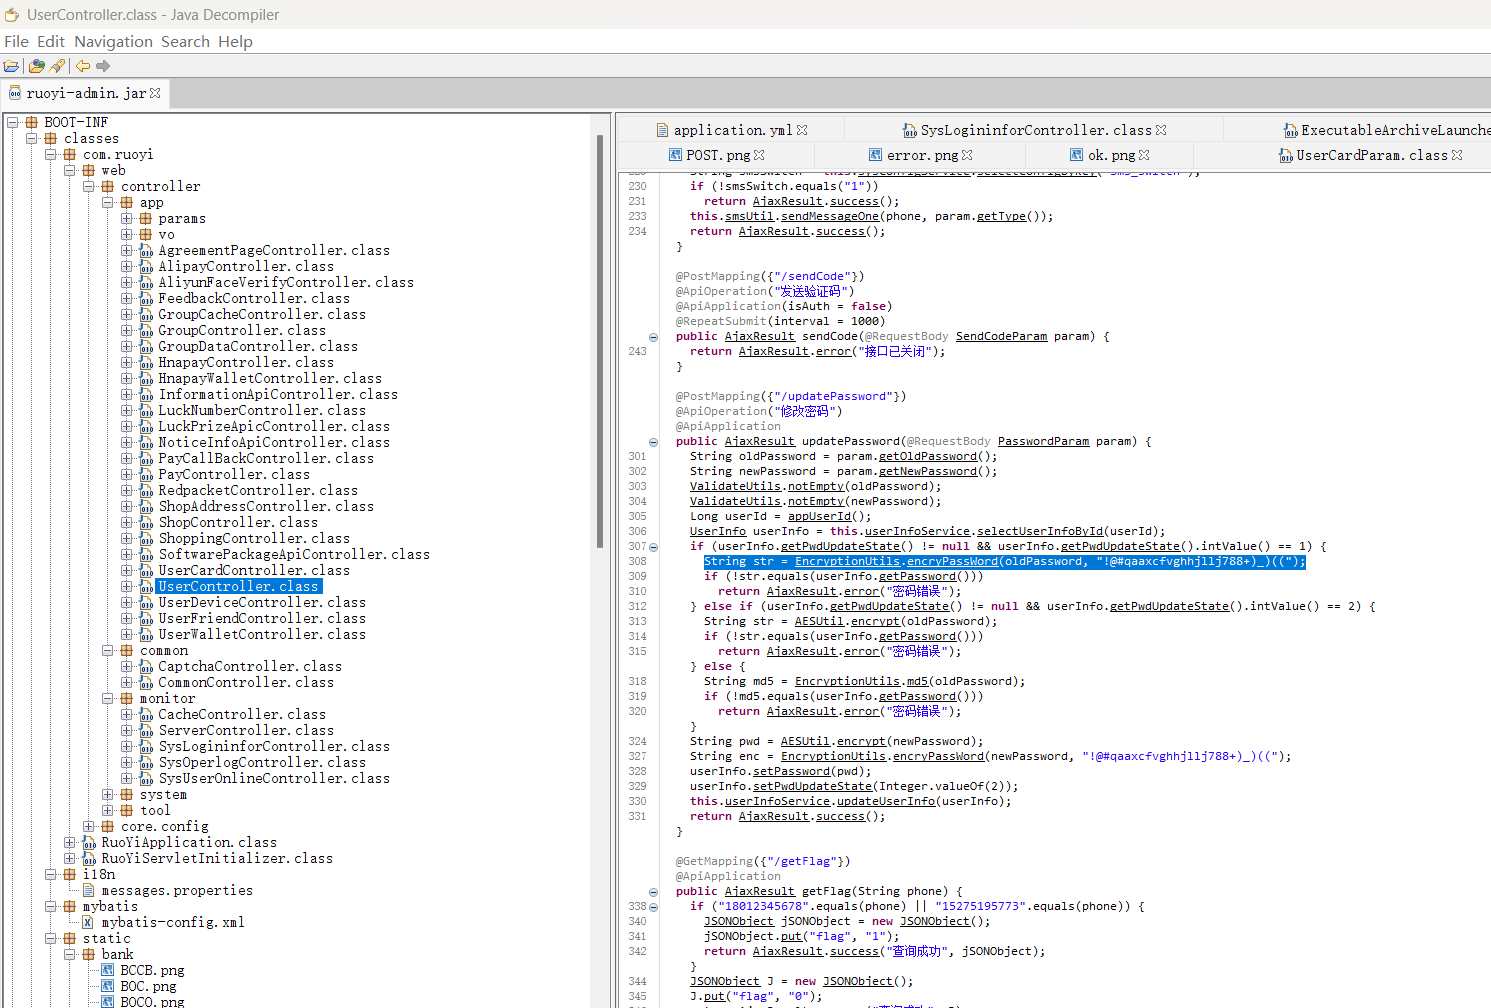Switch to the UserCardParam.class tab
The height and width of the screenshot is (1008, 1491).
[x=1371, y=155]
